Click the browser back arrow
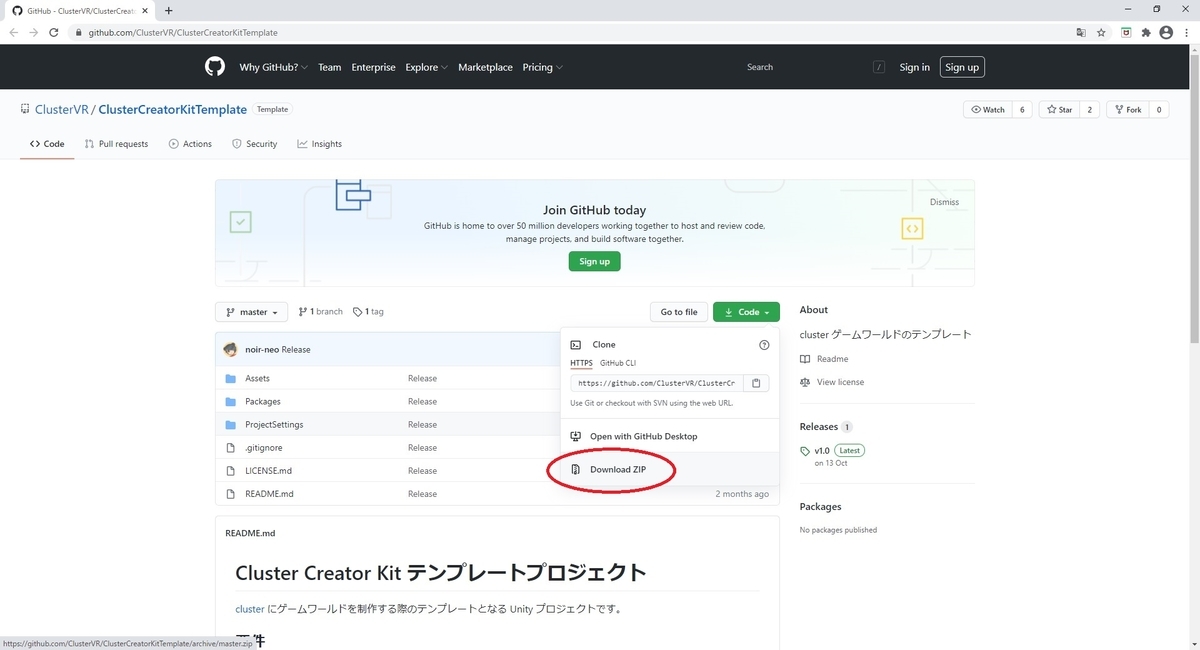1200x650 pixels. [x=14, y=32]
